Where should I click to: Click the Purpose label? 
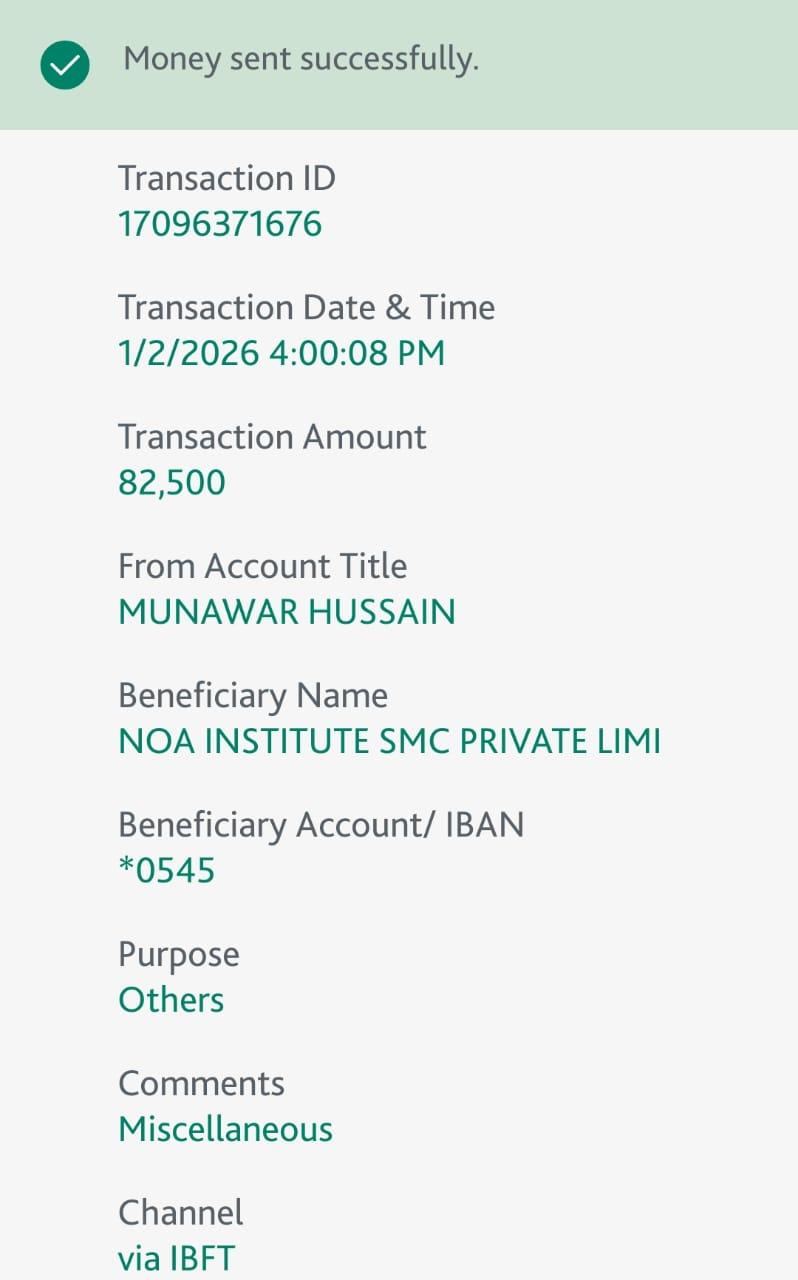tap(179, 955)
